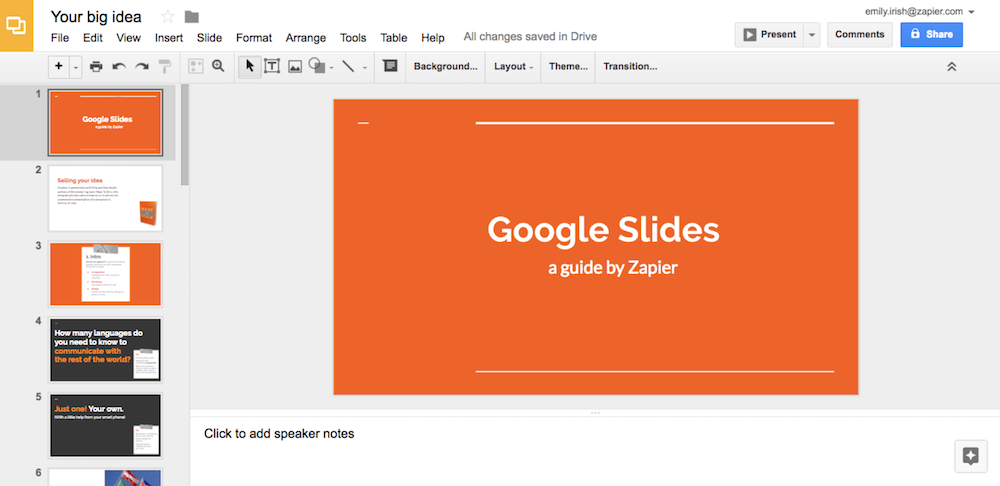Select the arrow Select tool
The width and height of the screenshot is (1000, 486).
click(249, 66)
